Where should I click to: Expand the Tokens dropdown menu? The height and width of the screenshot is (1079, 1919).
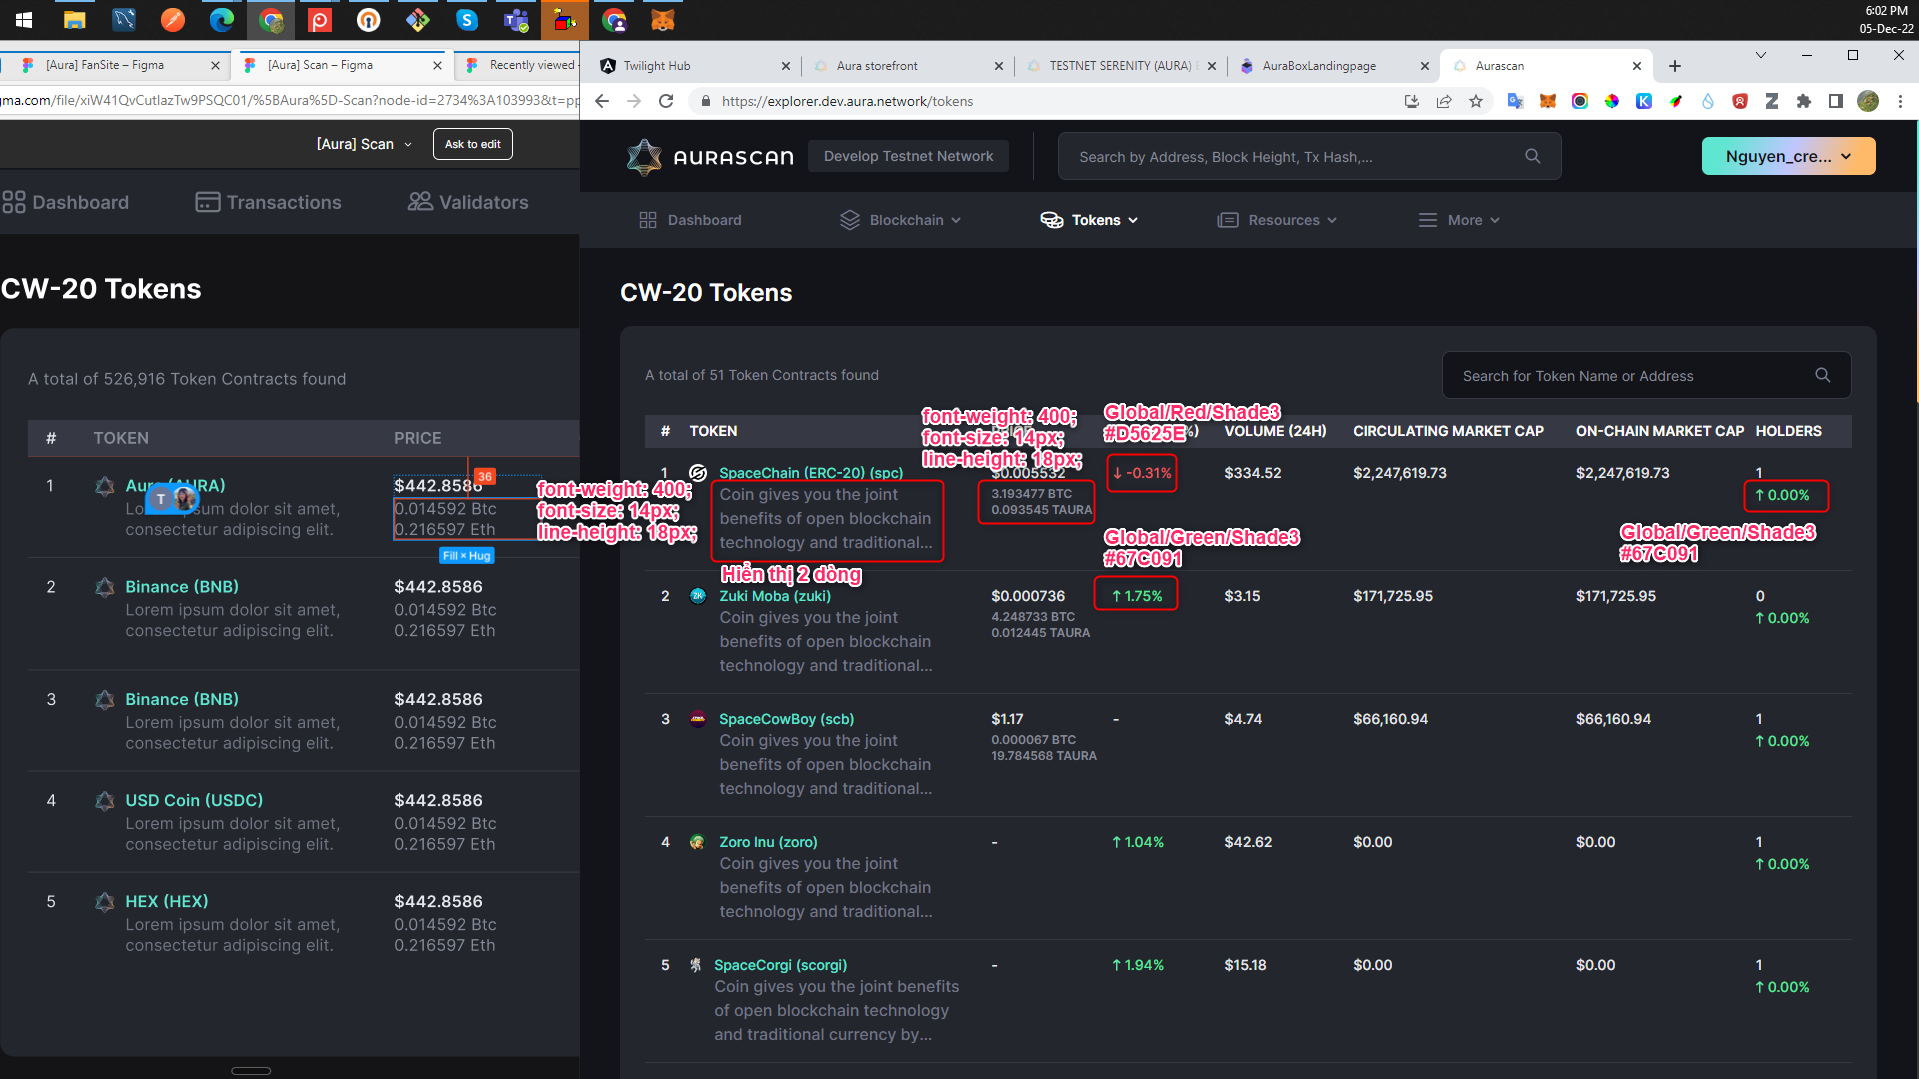[1090, 220]
